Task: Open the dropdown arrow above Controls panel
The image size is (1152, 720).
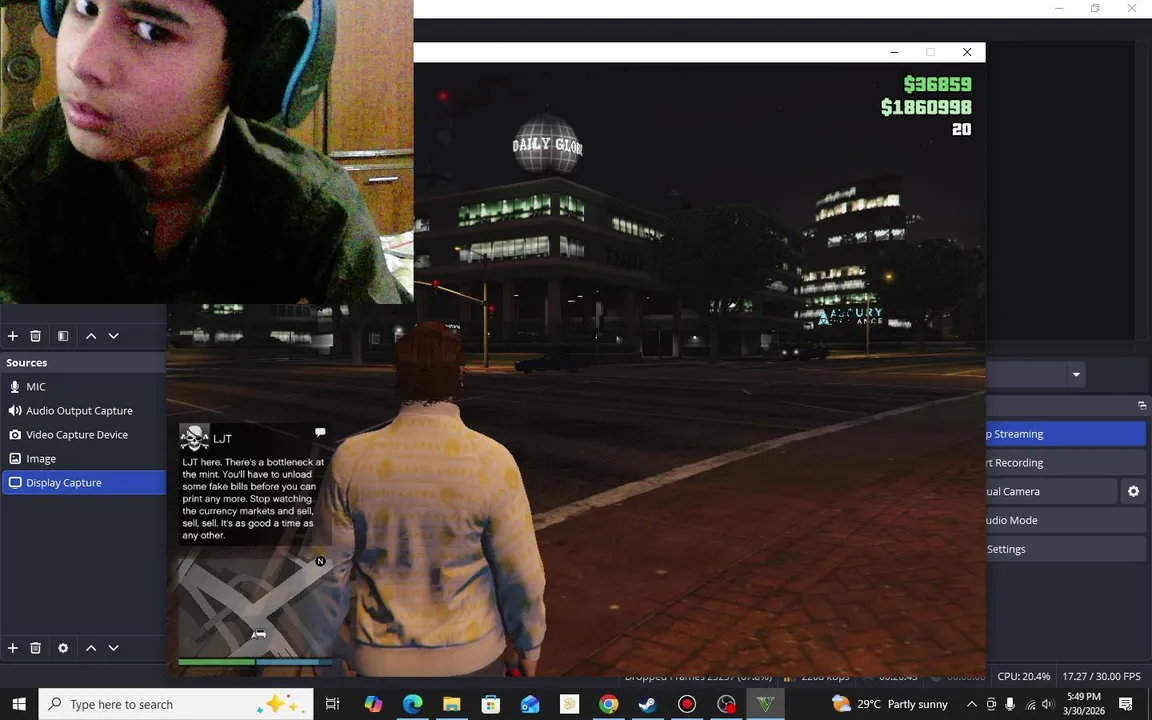Action: tap(1076, 375)
